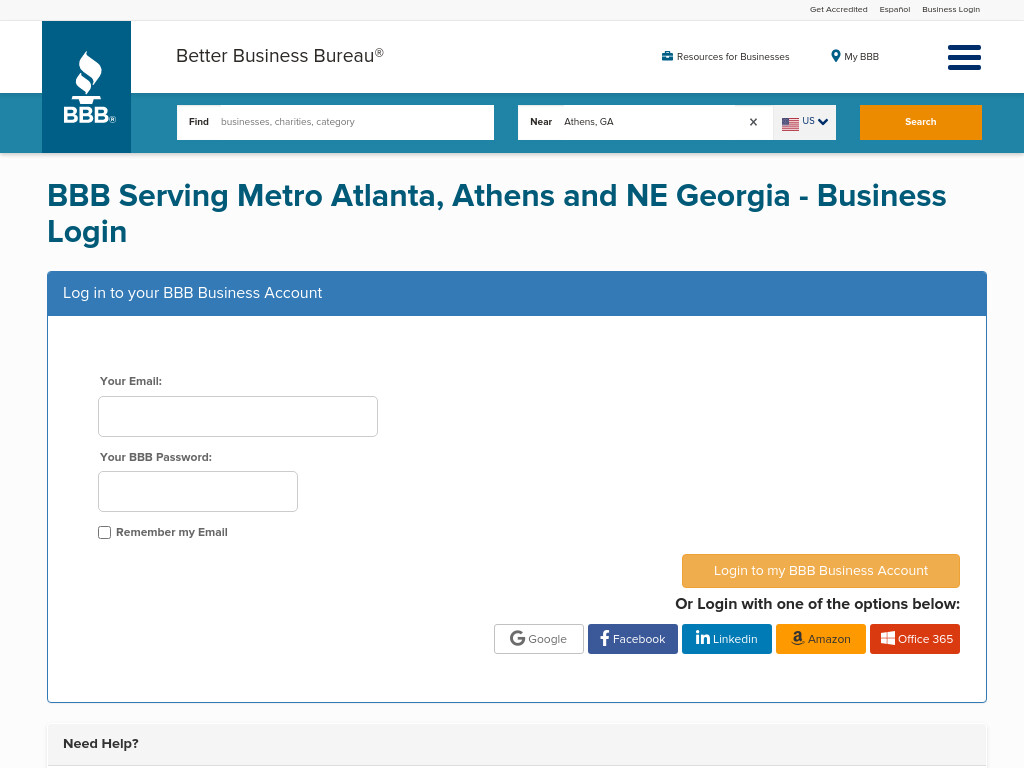Open the hamburger menu icon

(x=964, y=57)
